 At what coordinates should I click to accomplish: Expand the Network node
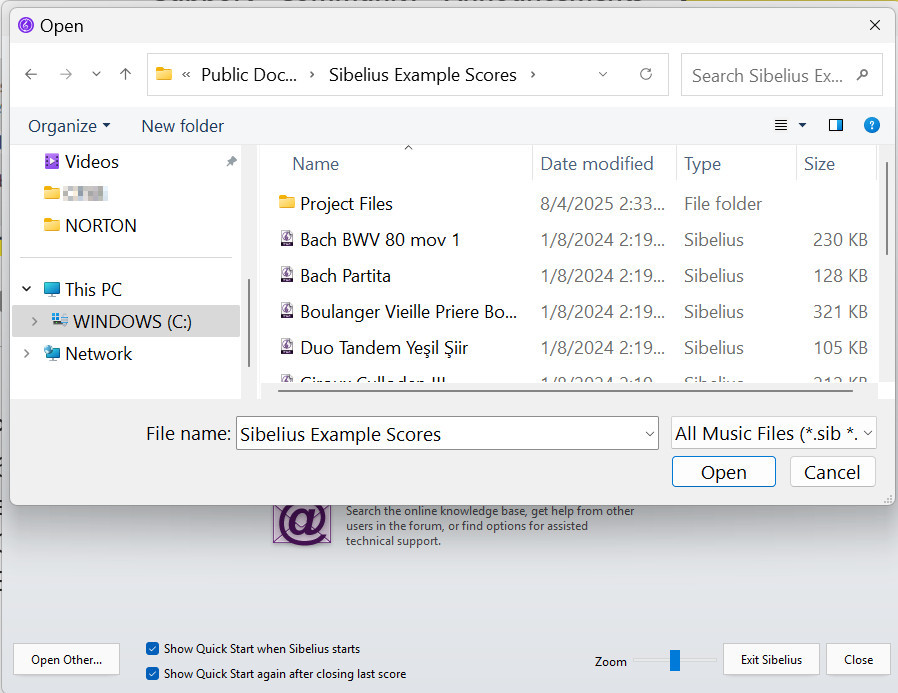click(26, 353)
